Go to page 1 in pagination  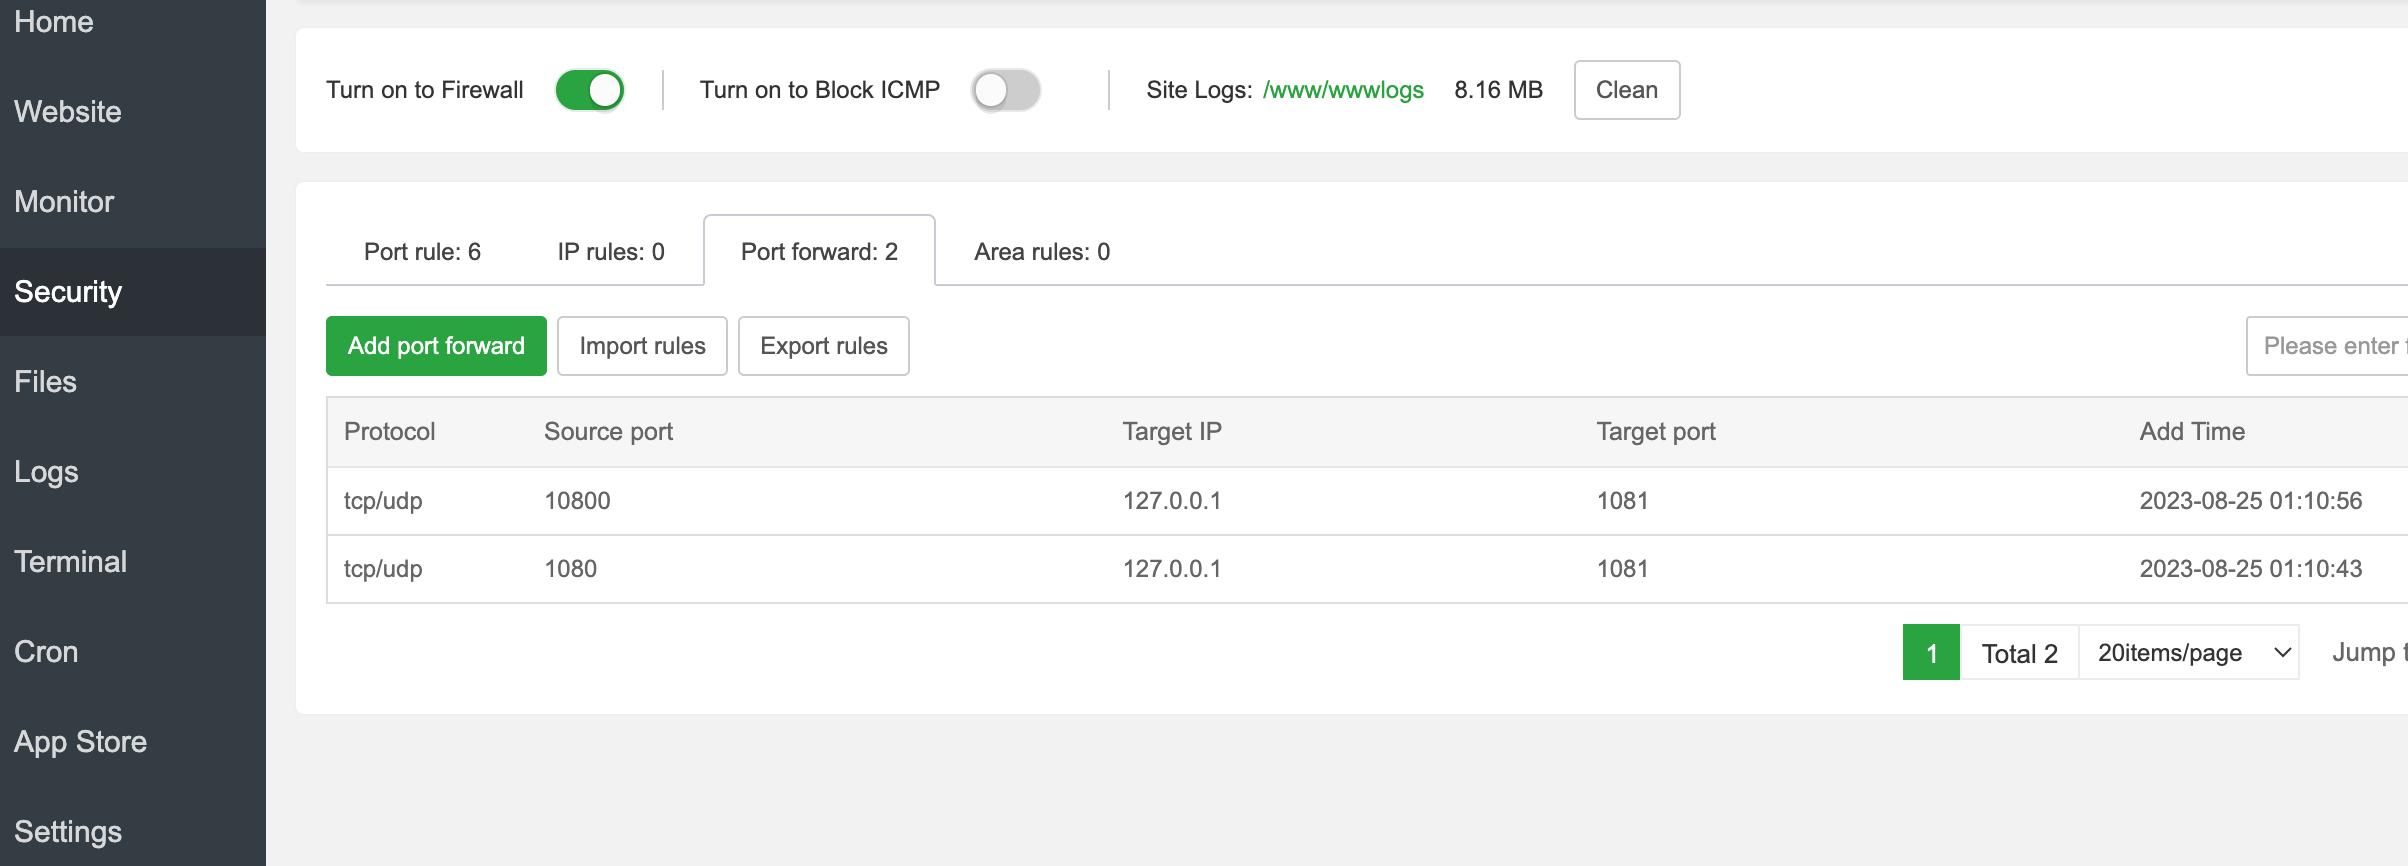[1931, 653]
